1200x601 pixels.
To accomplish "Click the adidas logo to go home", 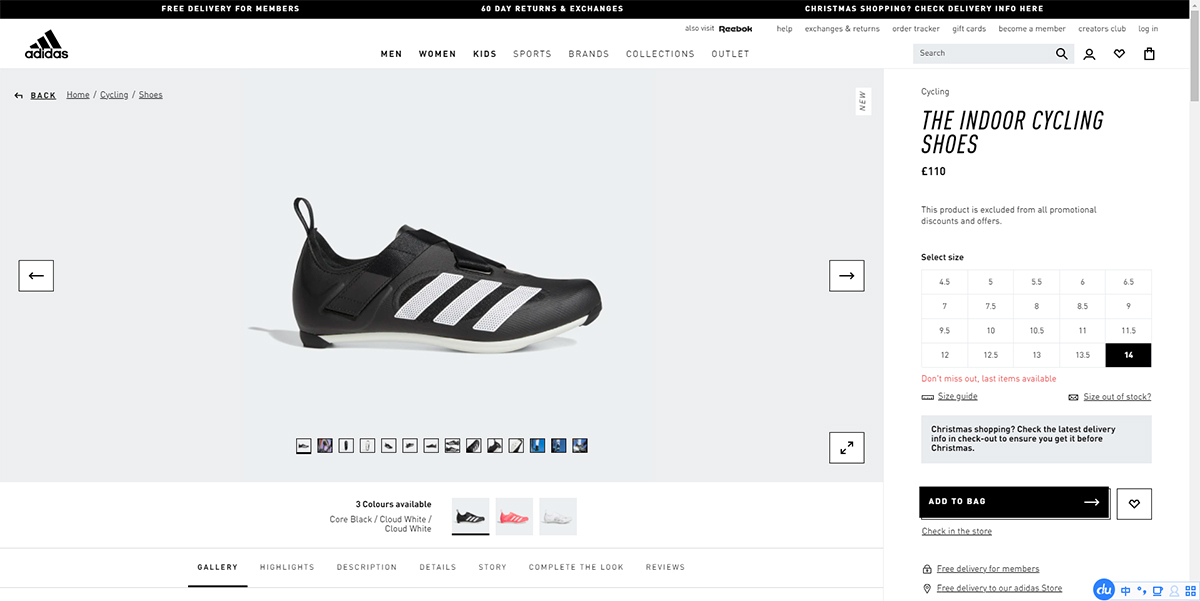I will [46, 45].
